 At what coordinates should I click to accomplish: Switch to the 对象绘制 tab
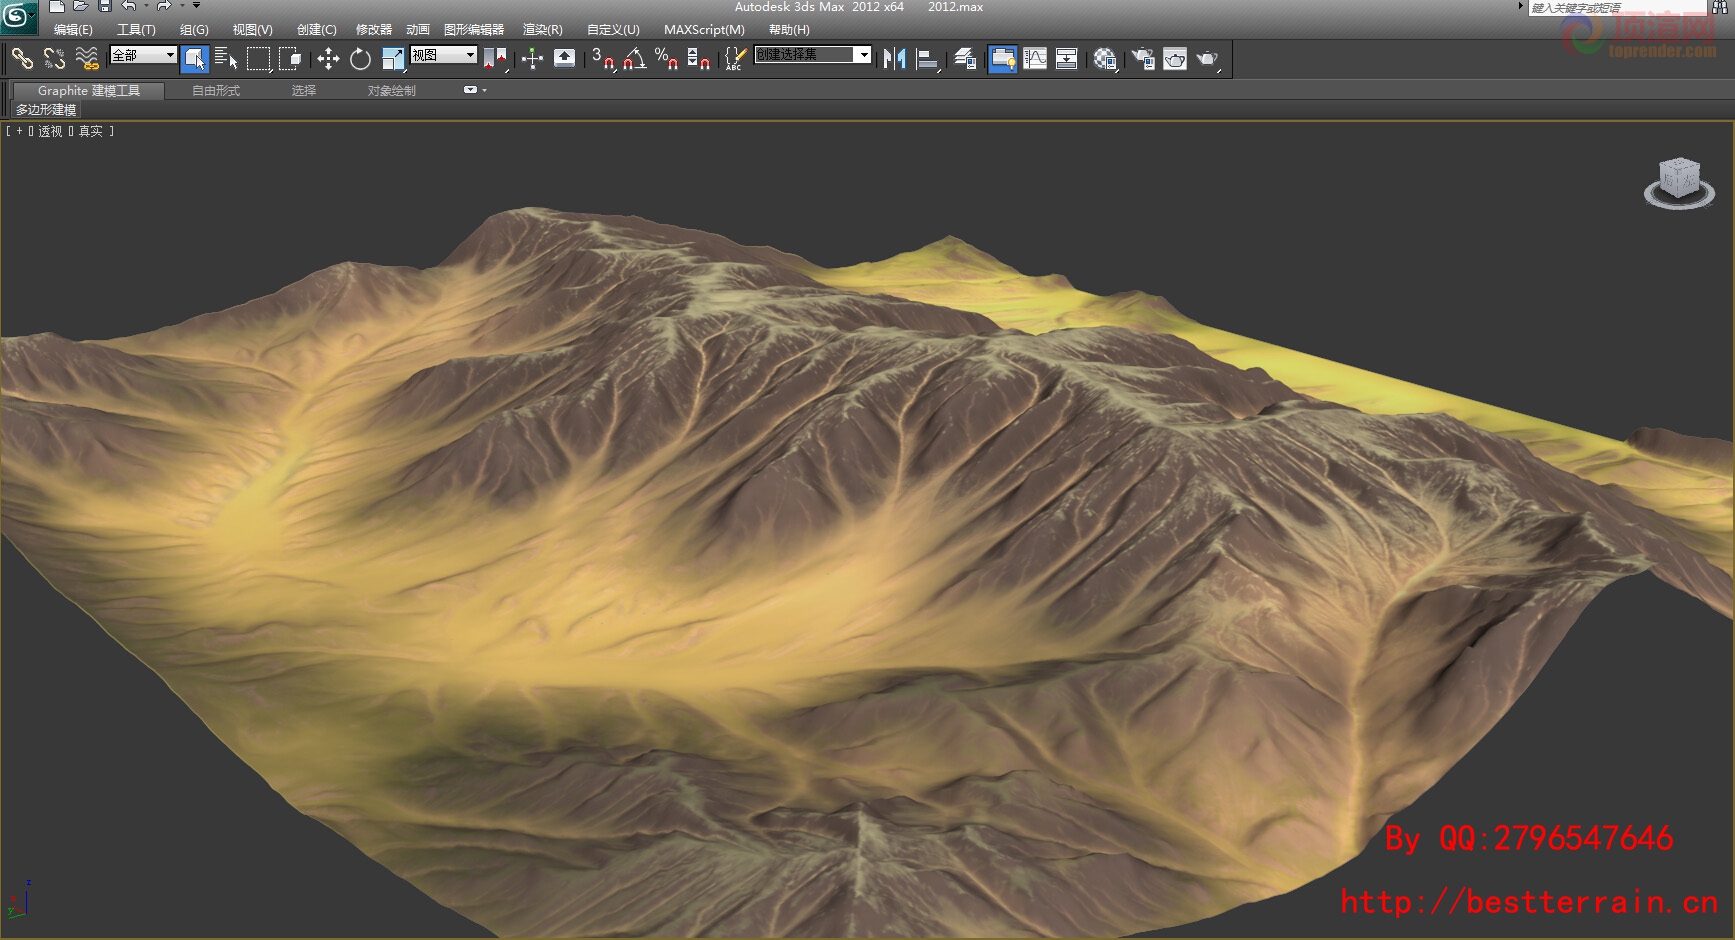(x=391, y=90)
